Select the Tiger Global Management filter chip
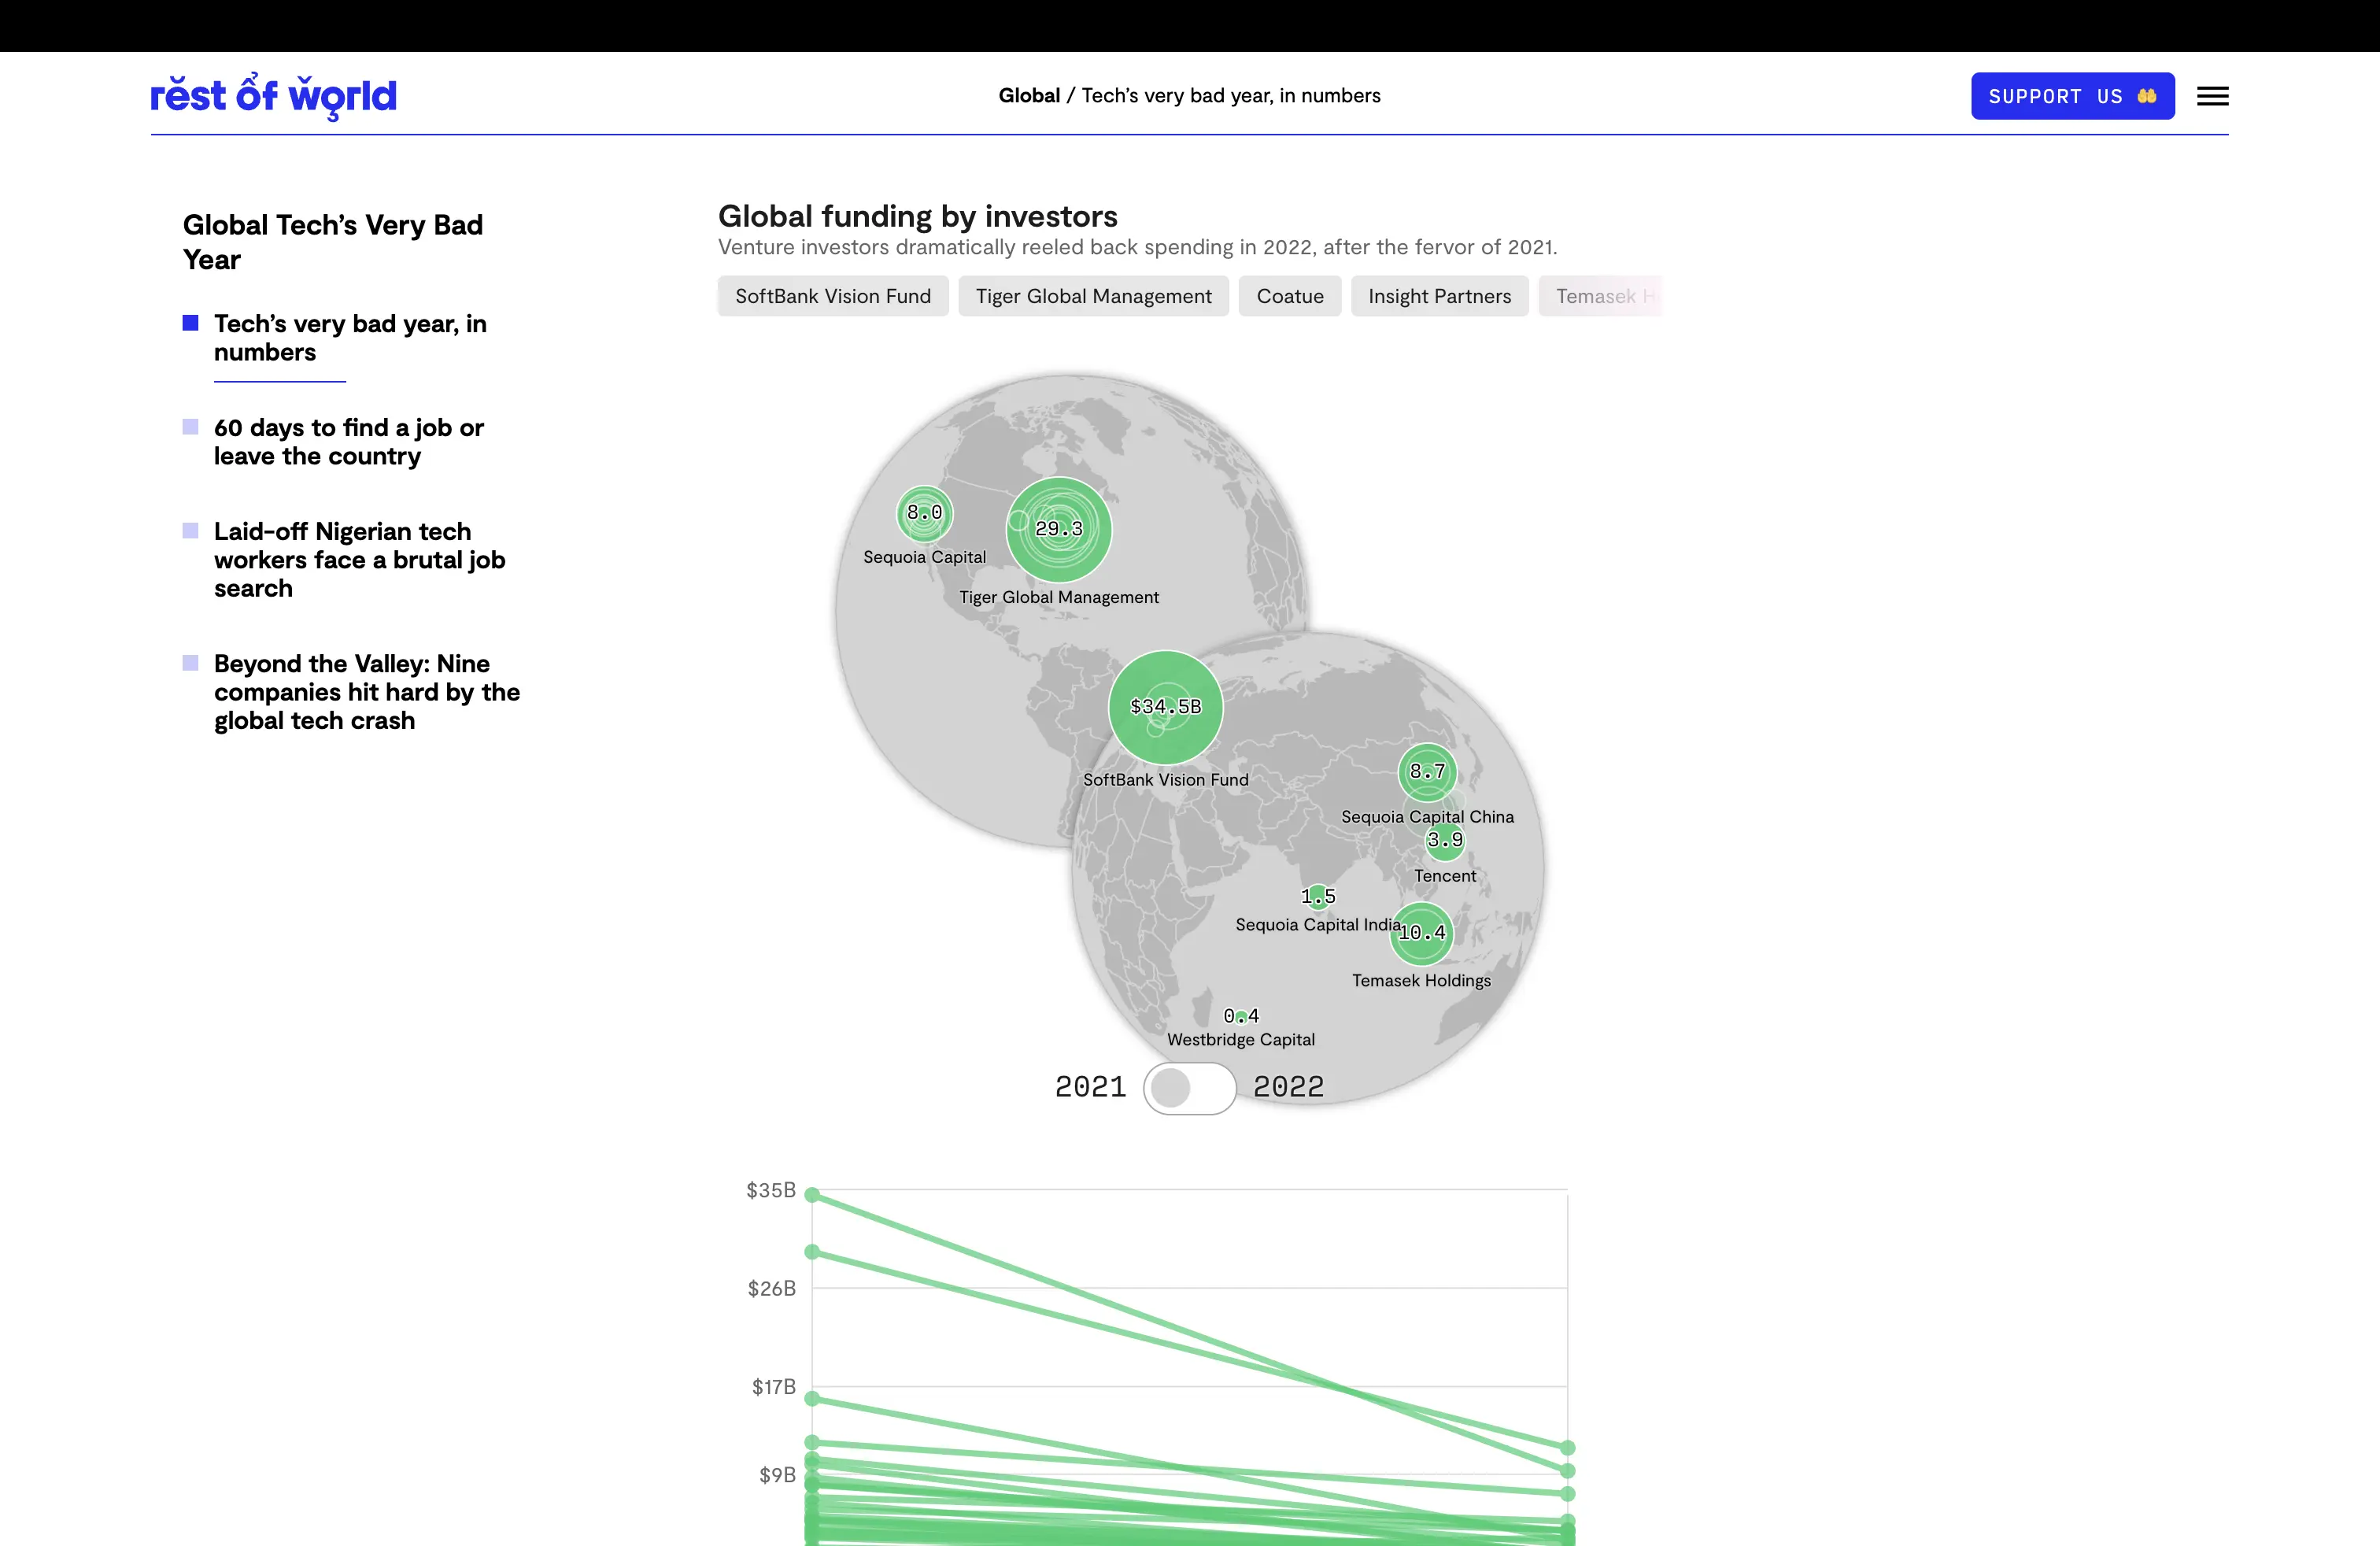Image resolution: width=2380 pixels, height=1546 pixels. (1093, 296)
